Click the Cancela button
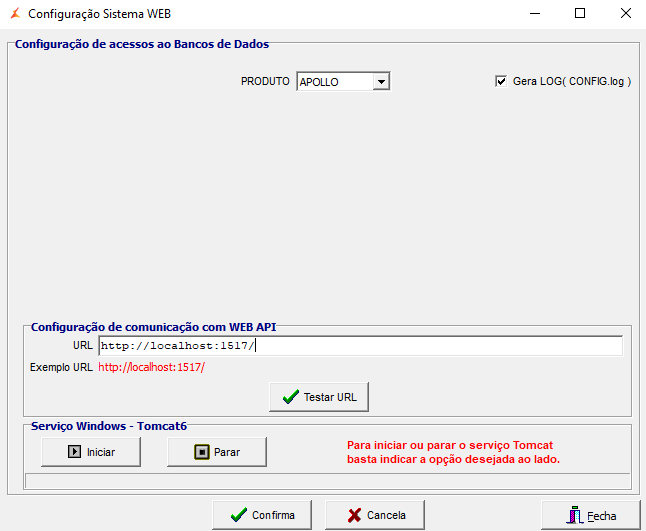Image resolution: width=646 pixels, height=531 pixels. click(375, 515)
